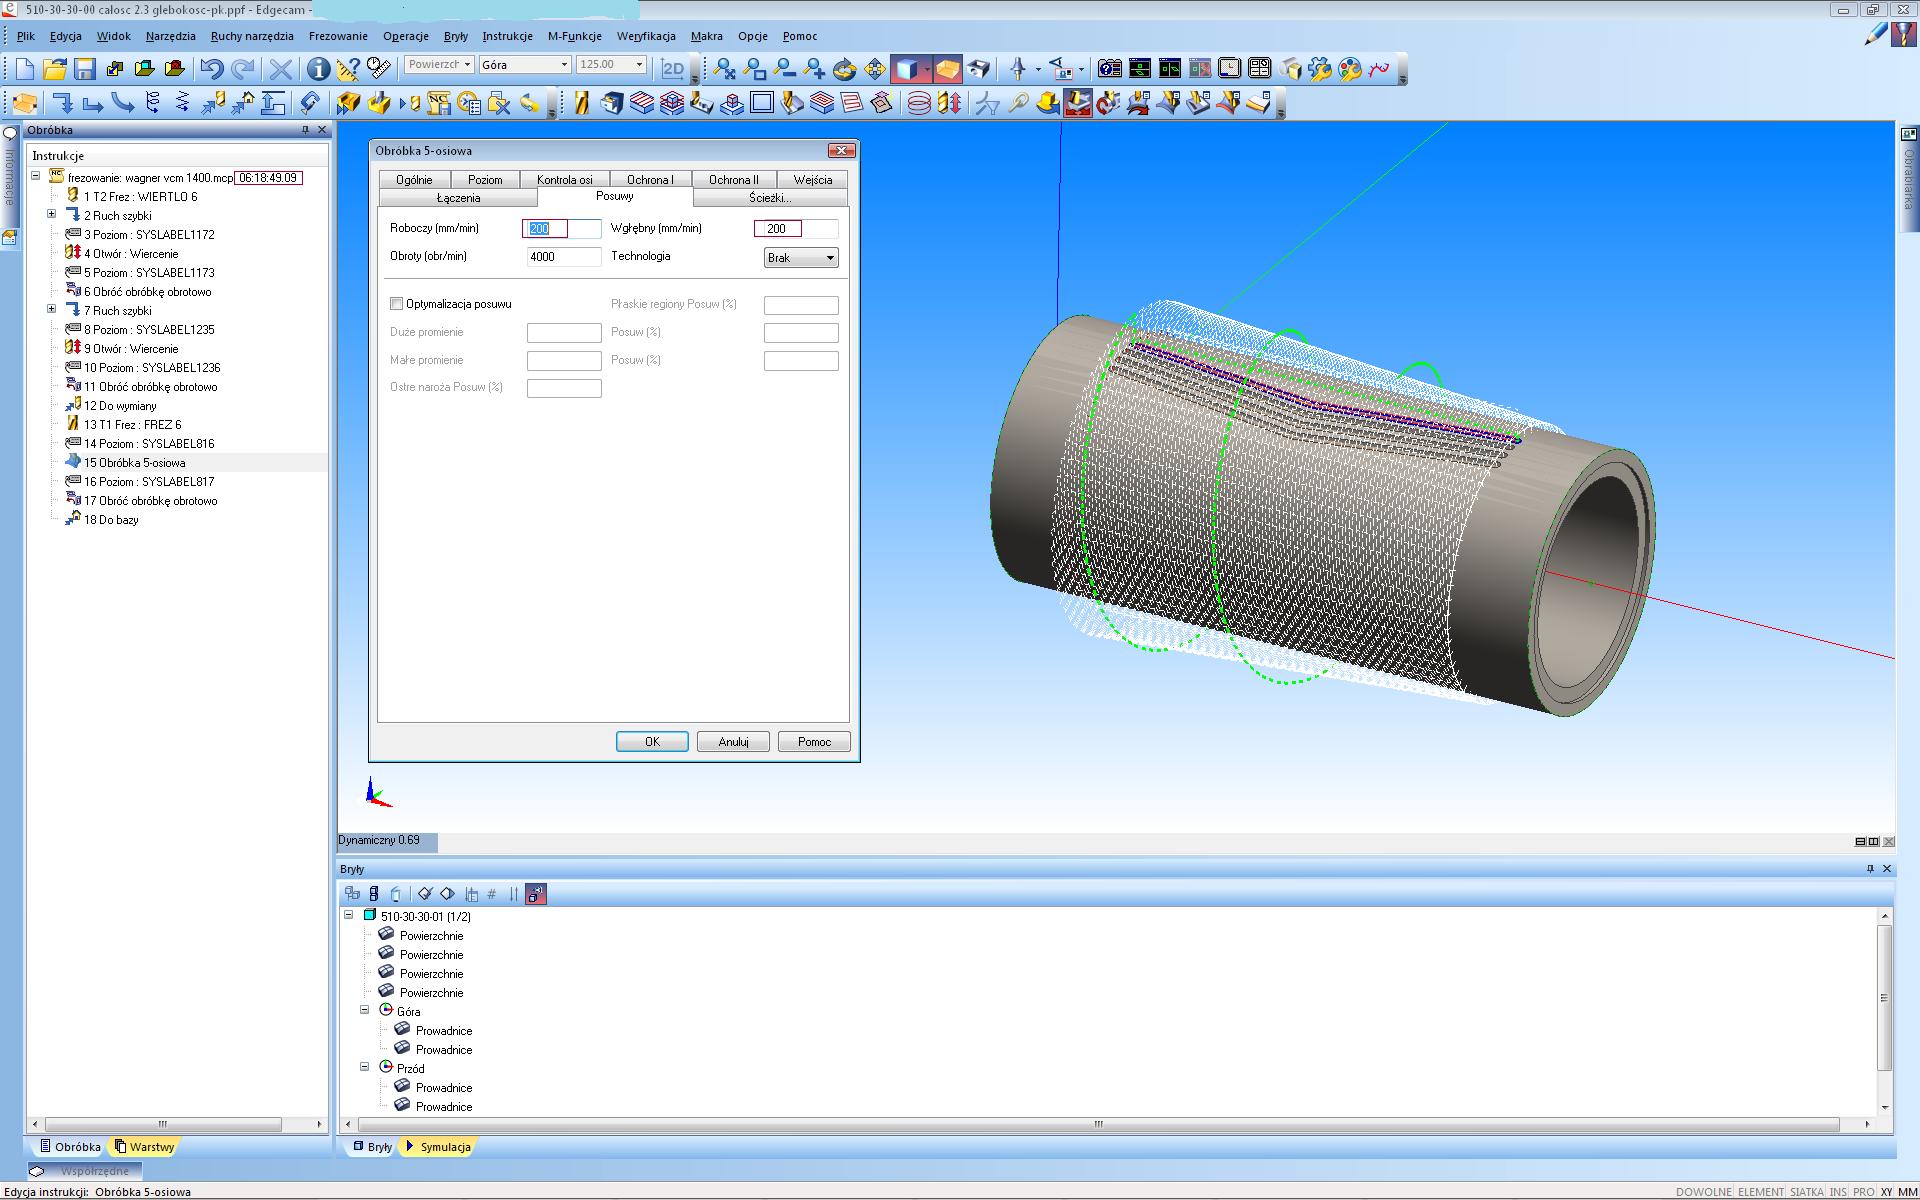Screen dimensions: 1920x1200
Task: Click the Rotate view icon
Action: (845, 68)
